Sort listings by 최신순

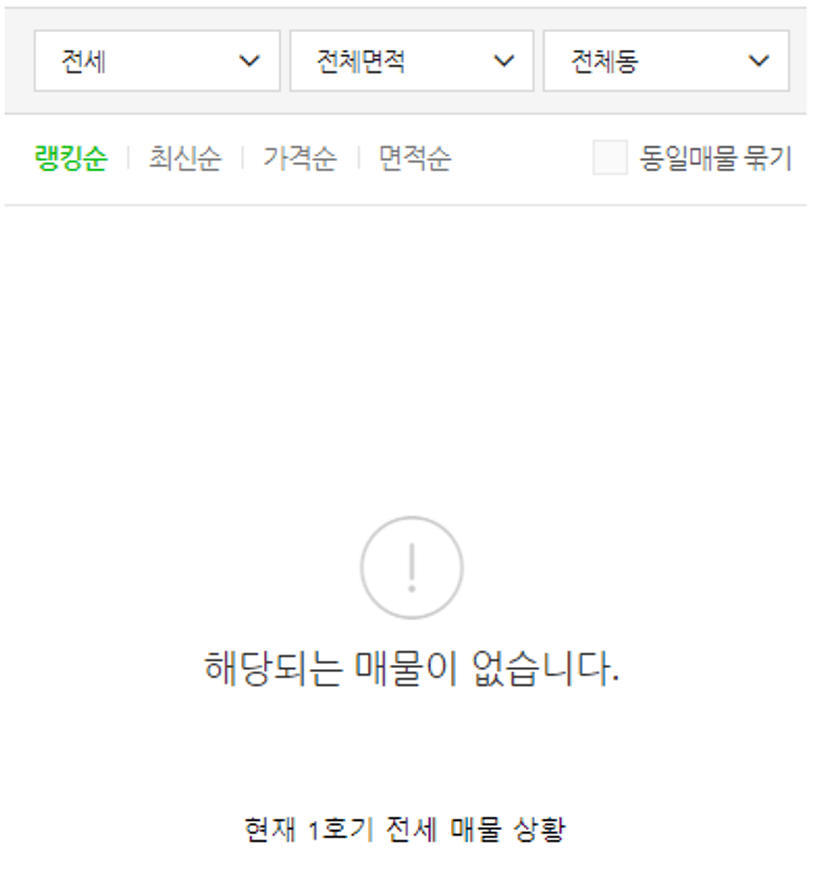pyautogui.click(x=185, y=158)
